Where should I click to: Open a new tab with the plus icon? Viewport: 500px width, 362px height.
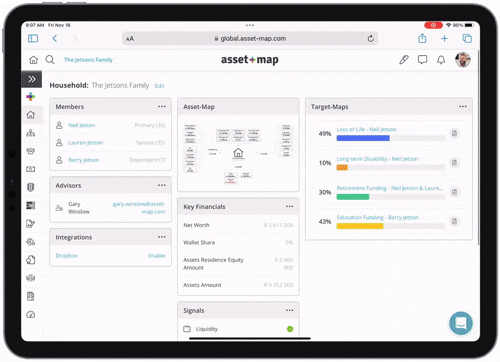click(444, 38)
